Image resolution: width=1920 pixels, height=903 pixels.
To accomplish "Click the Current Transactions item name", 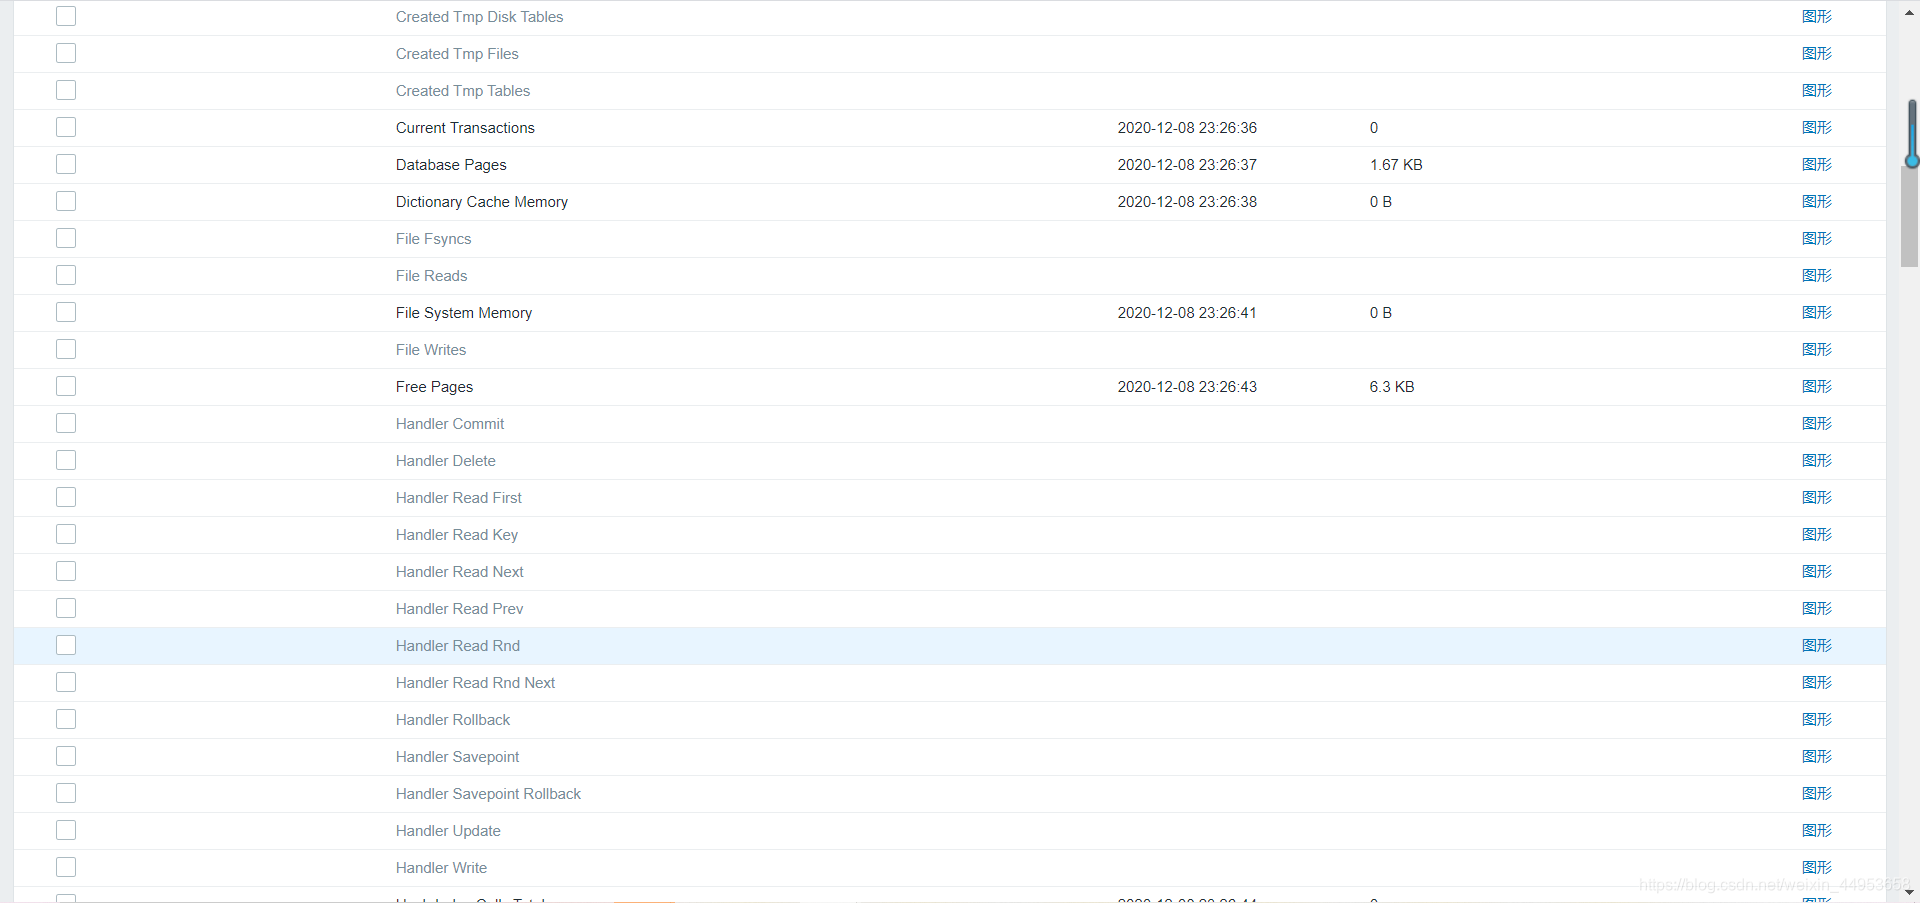I will (x=465, y=127).
